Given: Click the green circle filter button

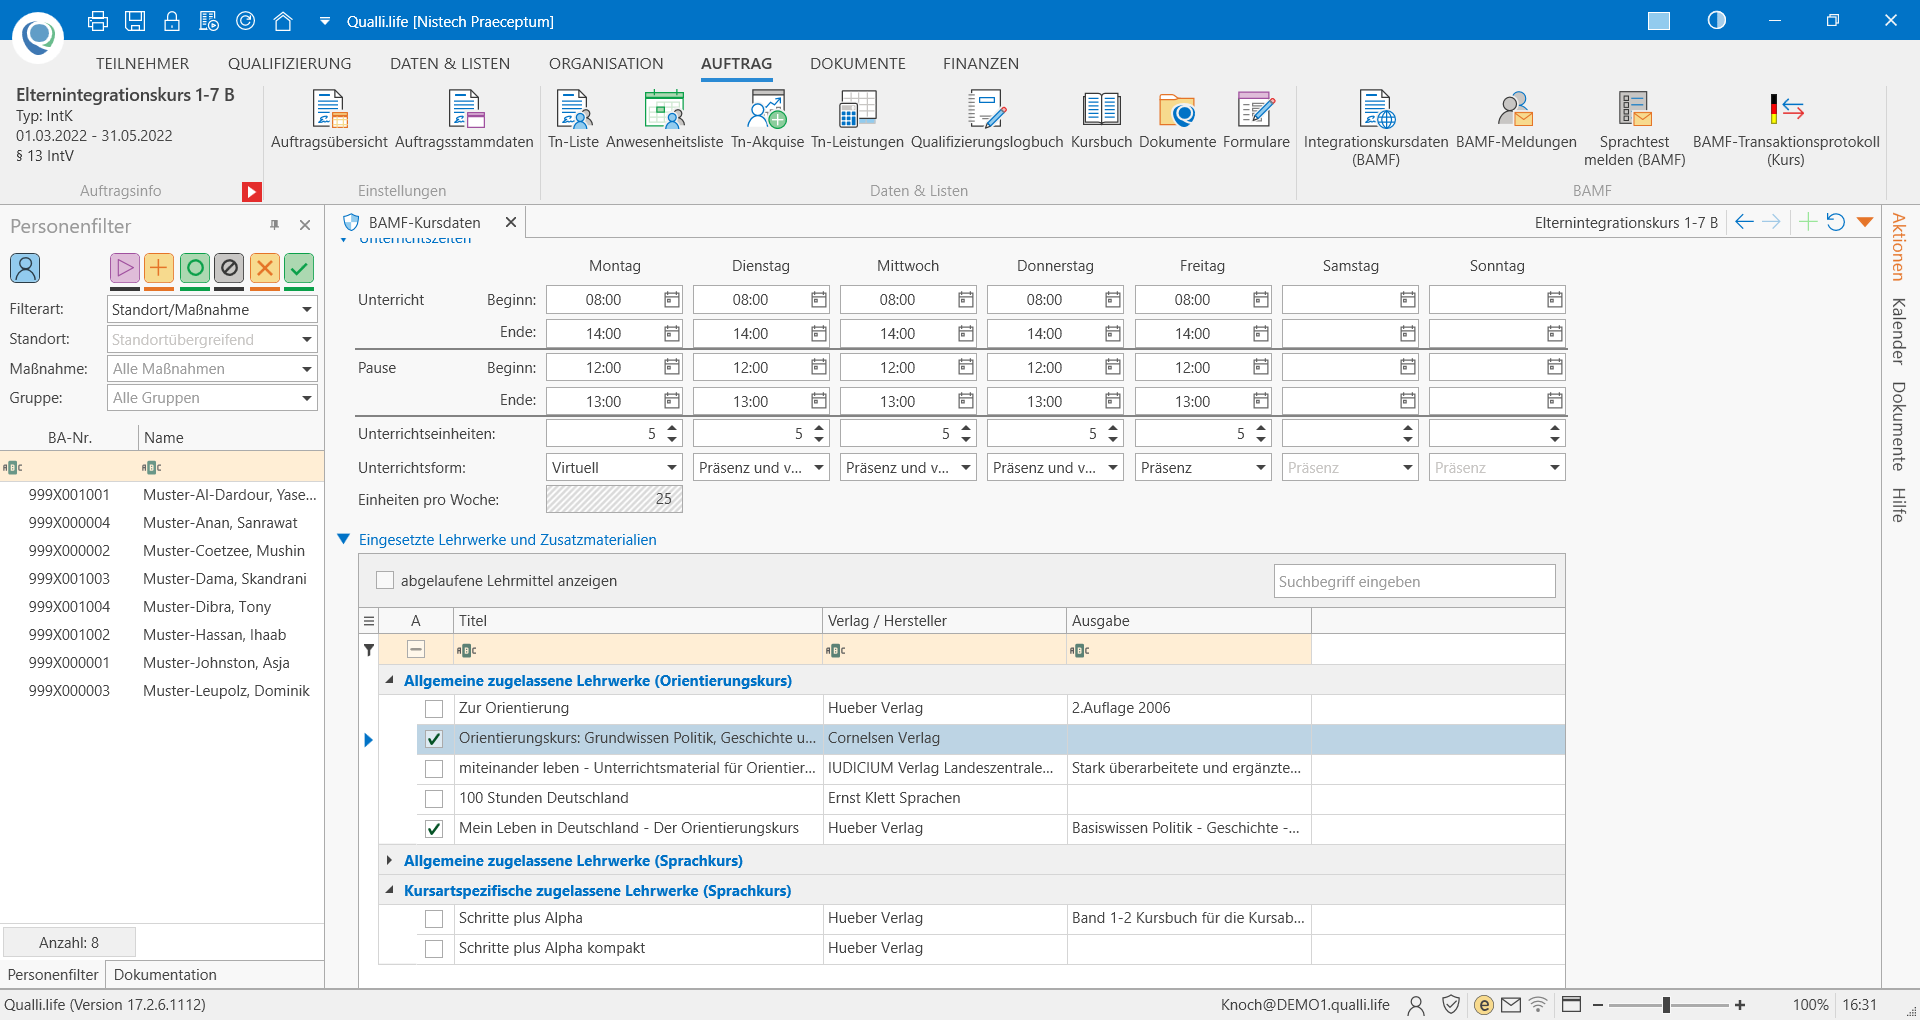Looking at the screenshot, I should point(195,268).
